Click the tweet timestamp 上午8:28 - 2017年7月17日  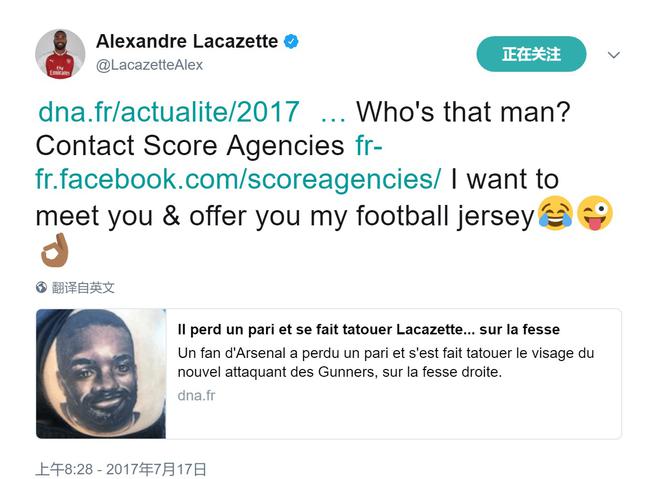(x=121, y=469)
